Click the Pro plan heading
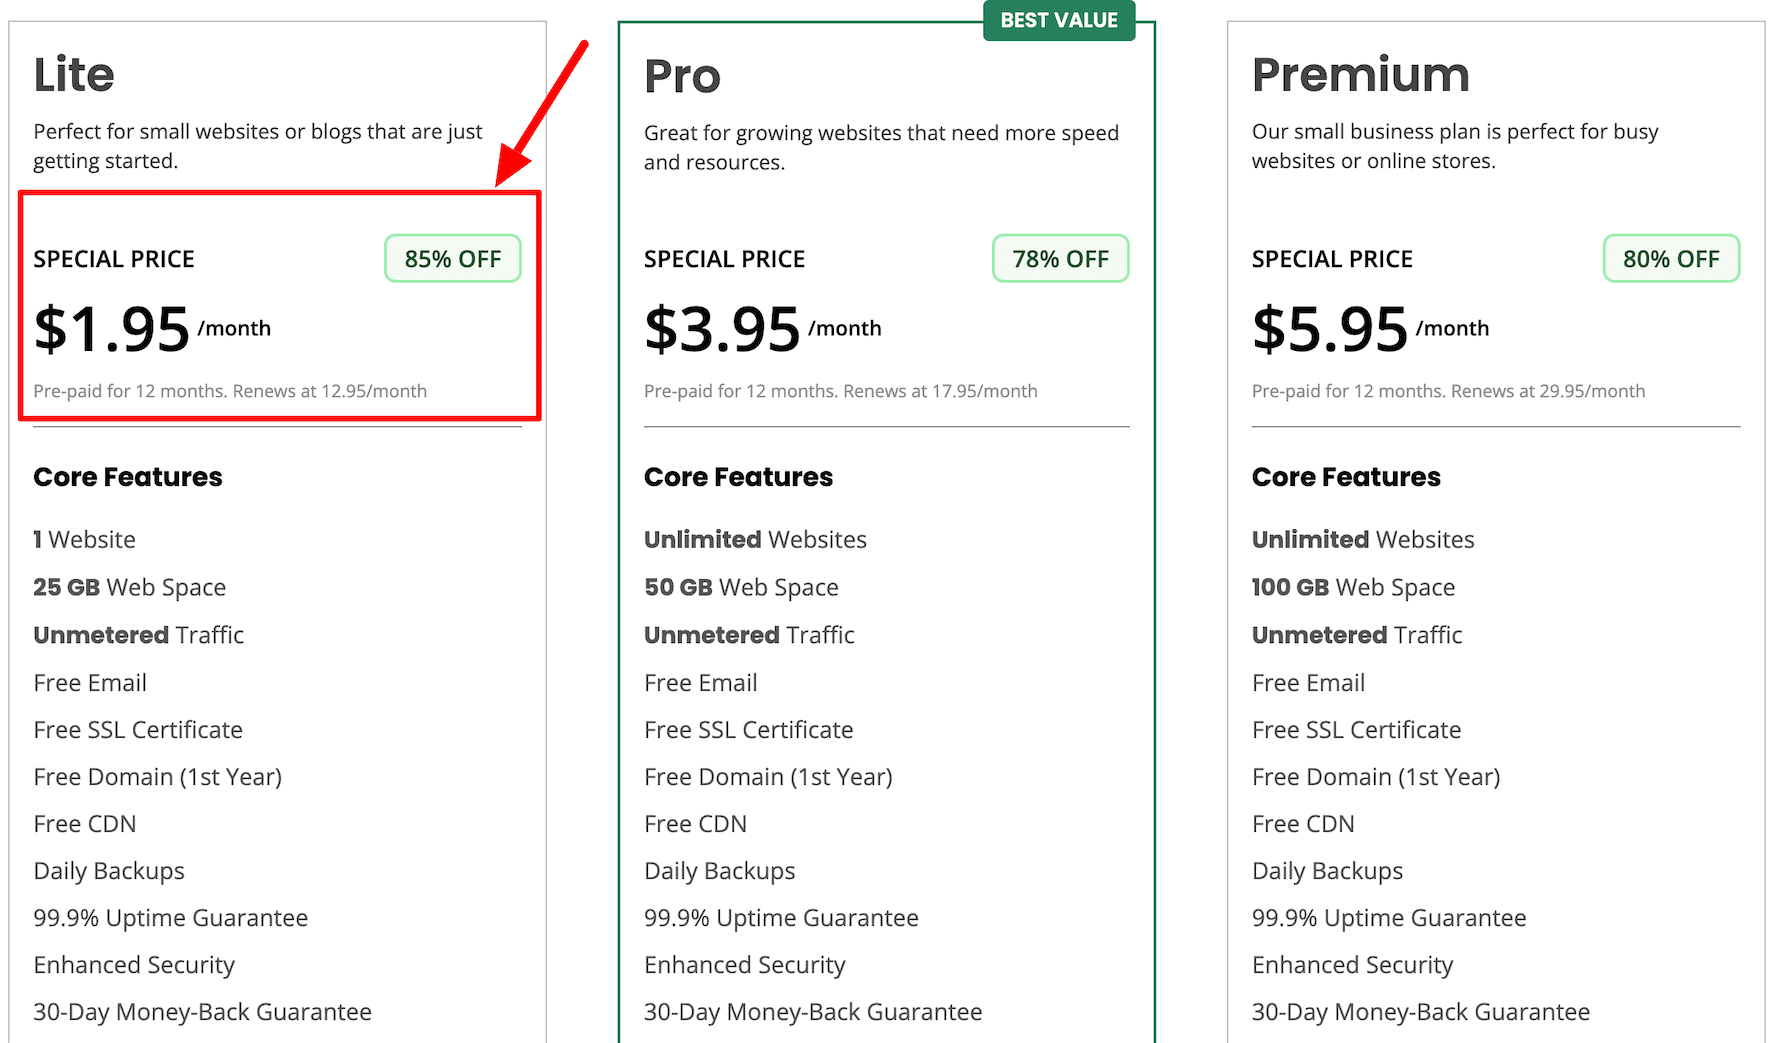1768x1043 pixels. point(681,76)
